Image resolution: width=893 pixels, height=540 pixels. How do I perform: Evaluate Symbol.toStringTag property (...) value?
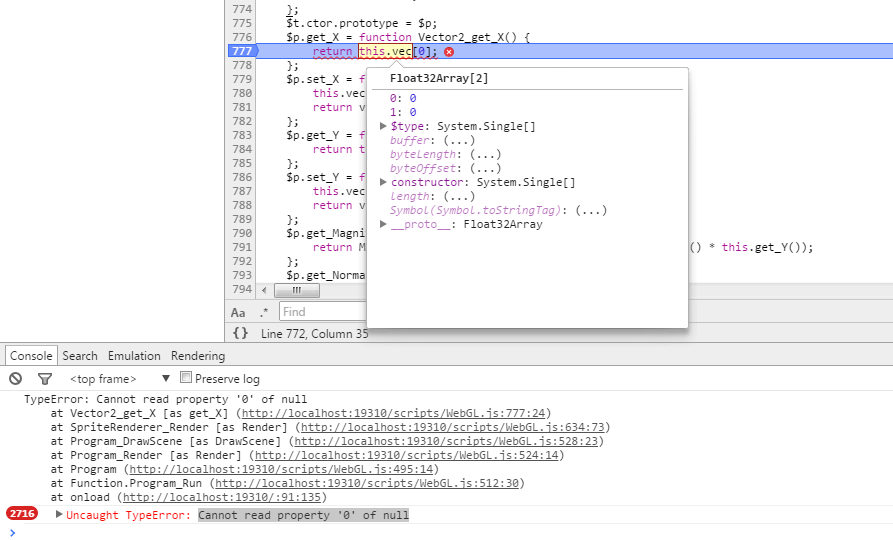[x=591, y=210]
